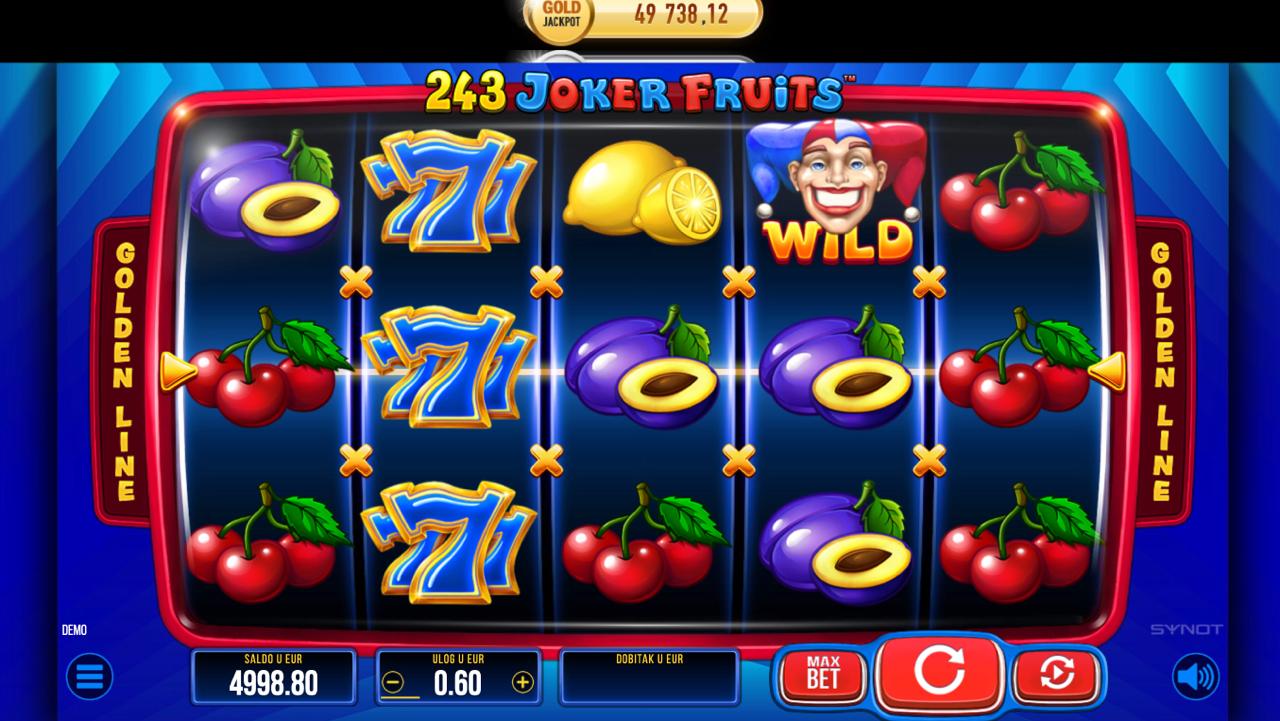Click the left Golden Line arrow marker
The width and height of the screenshot is (1280, 721).
[178, 372]
